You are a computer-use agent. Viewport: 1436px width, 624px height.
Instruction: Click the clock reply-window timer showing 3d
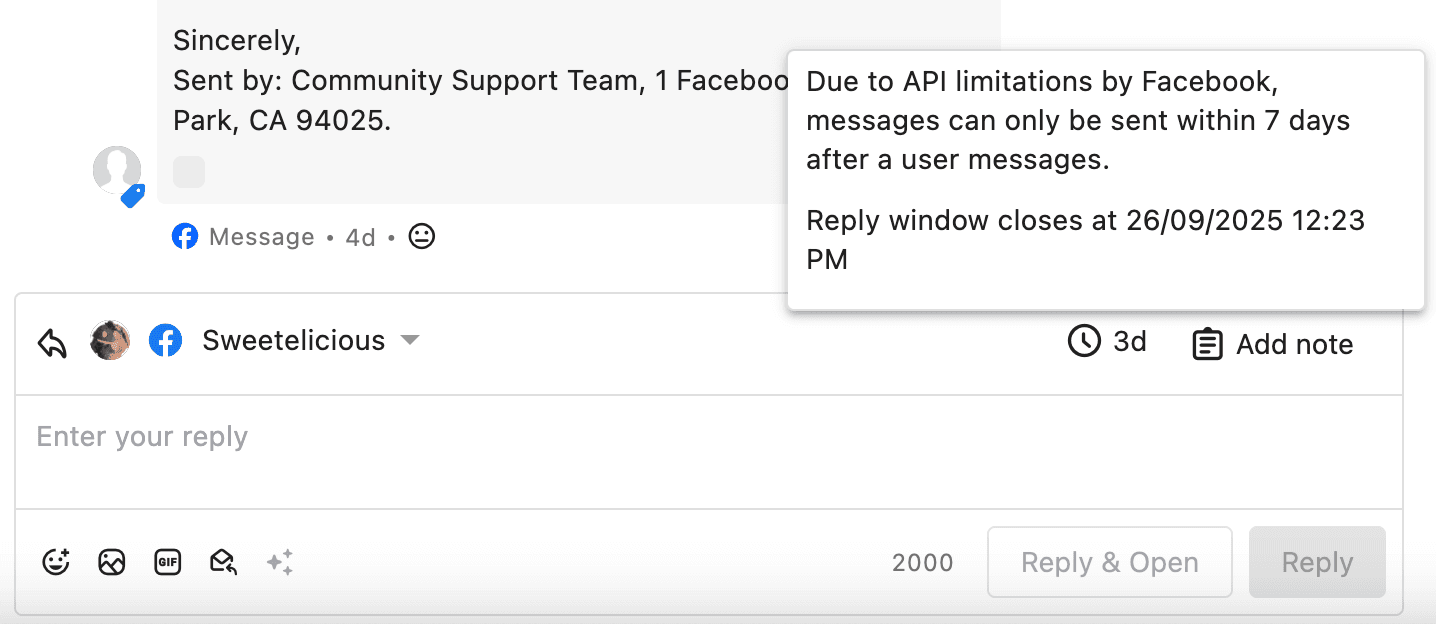[1107, 342]
